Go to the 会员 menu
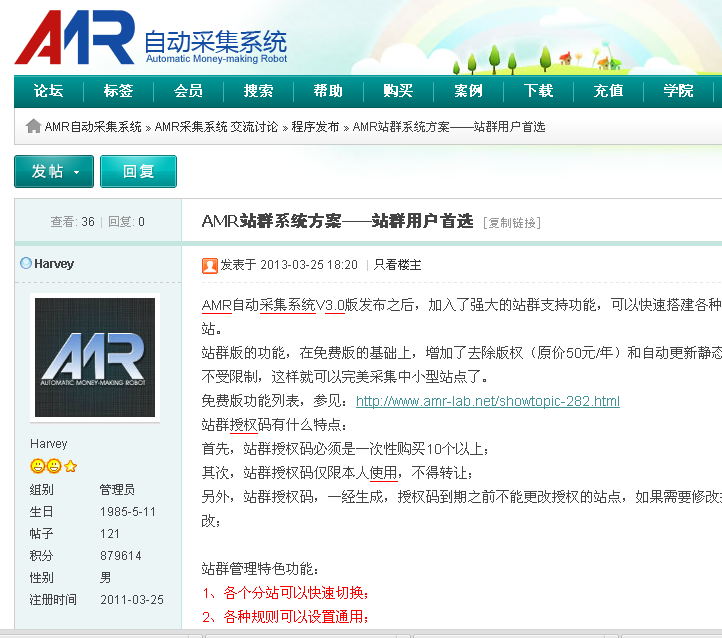Viewport: 722px width, 638px height. point(188,91)
